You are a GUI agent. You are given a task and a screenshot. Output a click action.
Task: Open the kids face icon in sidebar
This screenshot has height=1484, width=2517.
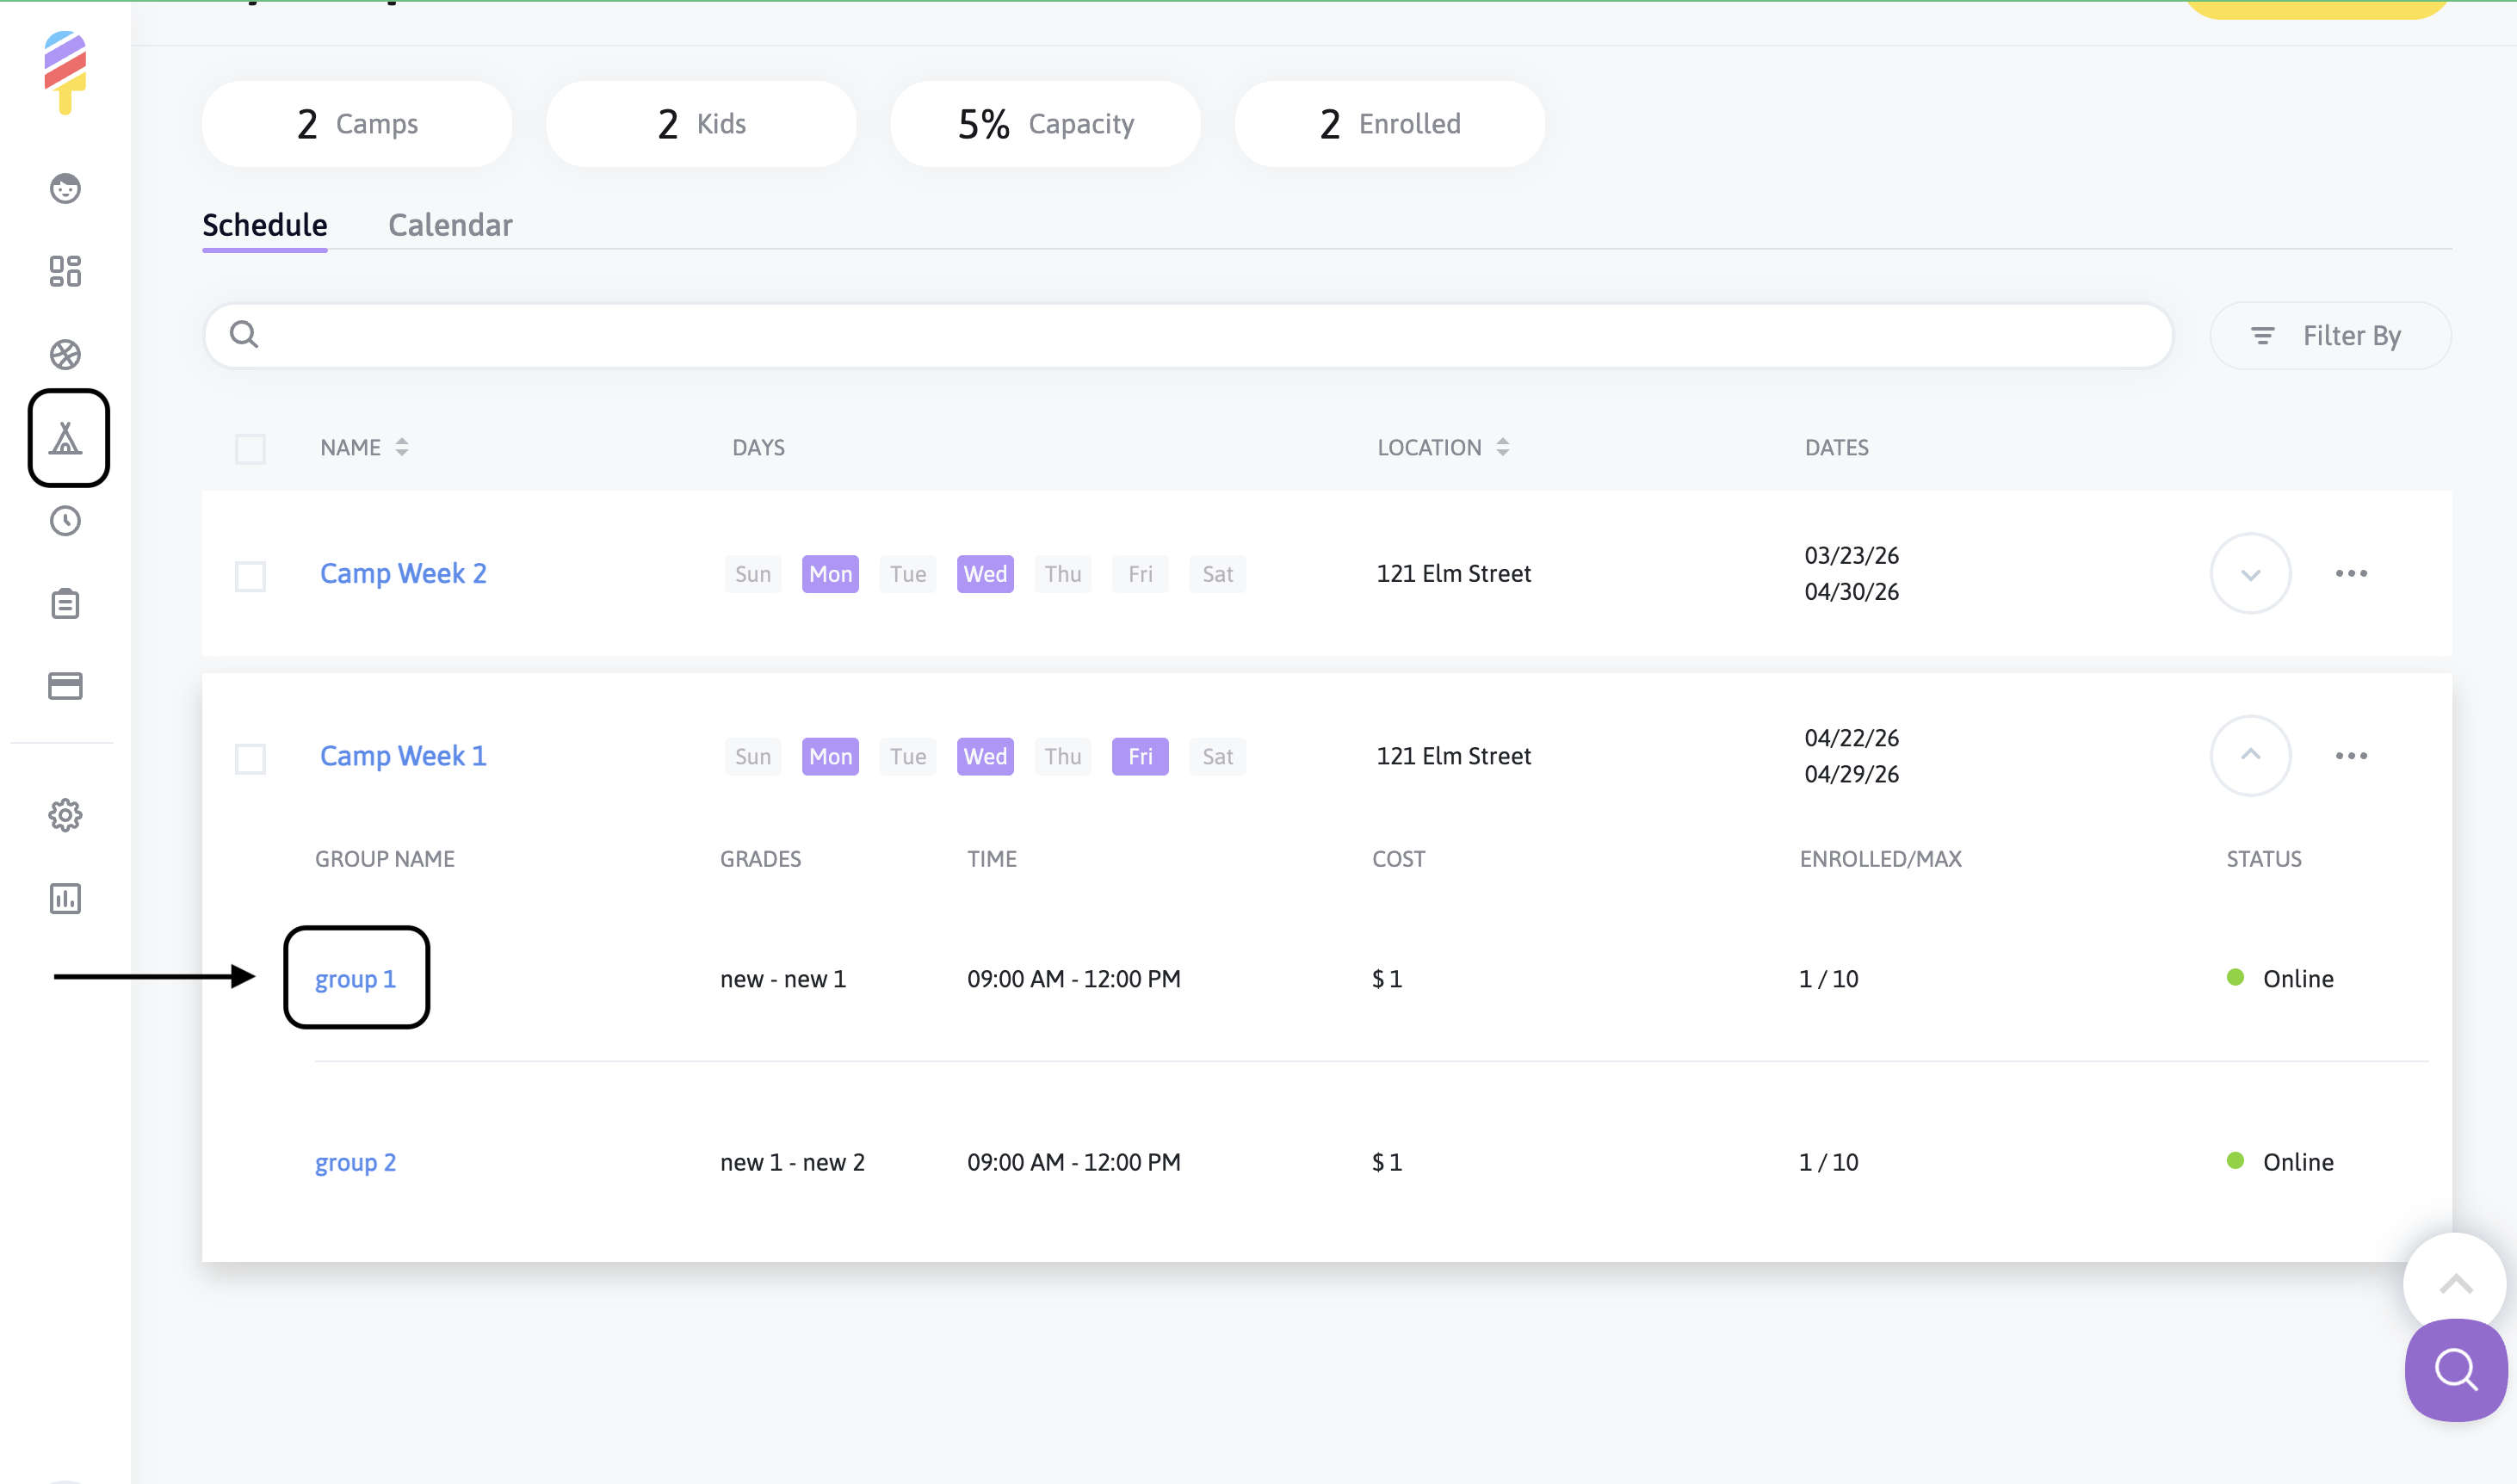coord(65,188)
